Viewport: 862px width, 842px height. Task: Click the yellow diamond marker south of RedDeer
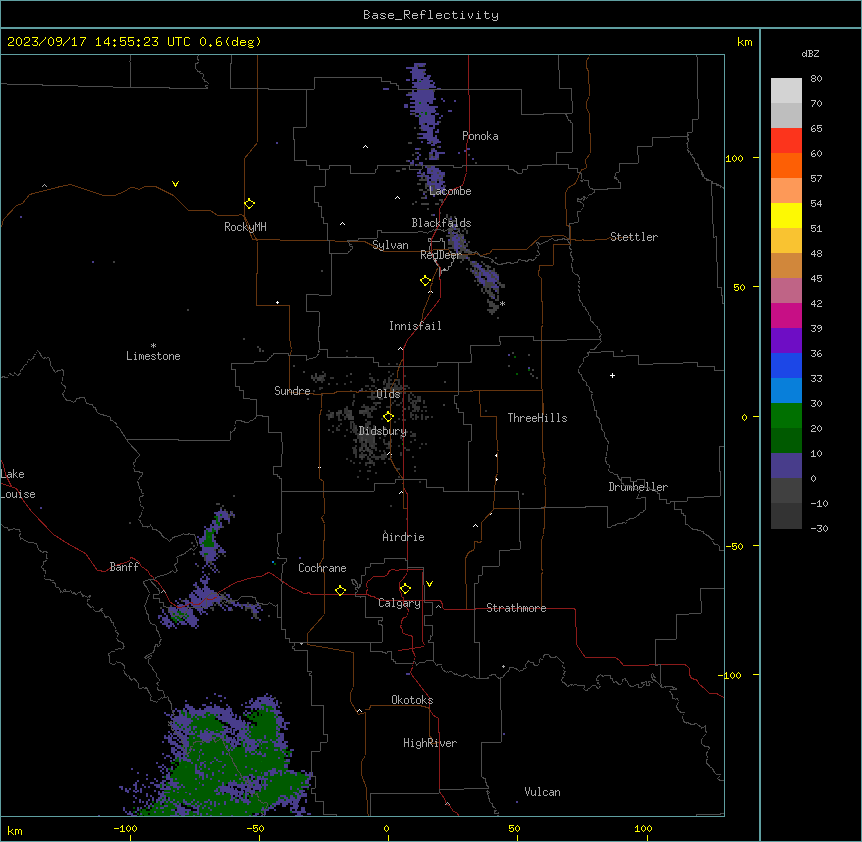click(x=426, y=281)
